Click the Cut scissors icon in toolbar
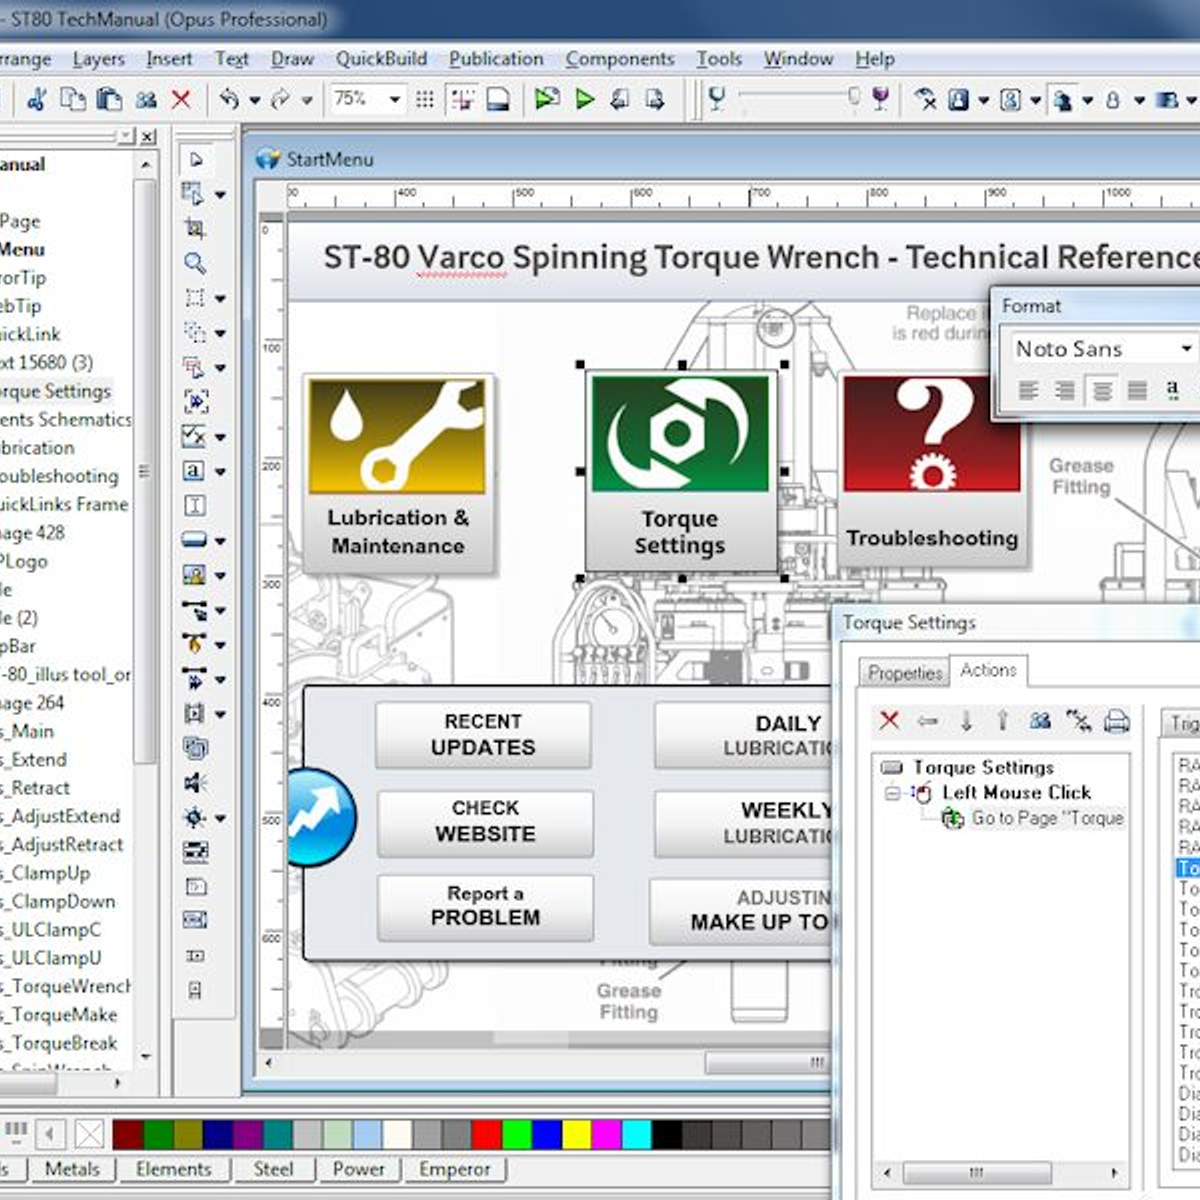 click(38, 99)
